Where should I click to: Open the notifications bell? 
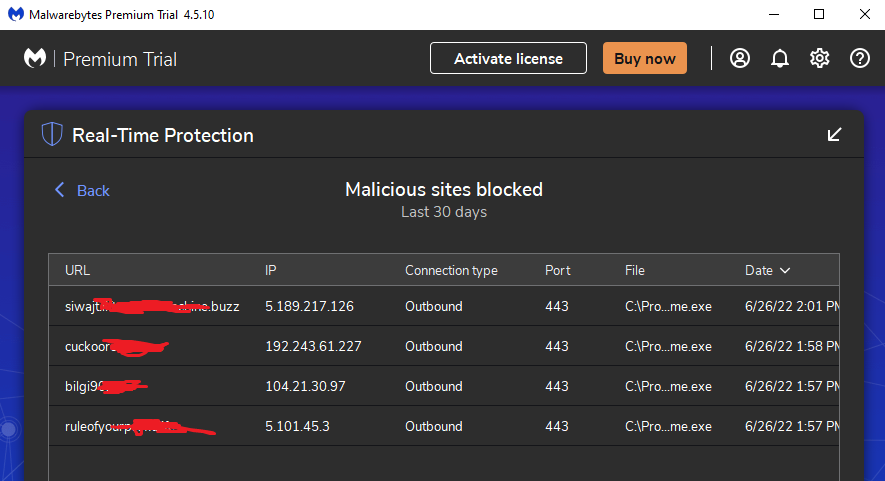click(780, 58)
